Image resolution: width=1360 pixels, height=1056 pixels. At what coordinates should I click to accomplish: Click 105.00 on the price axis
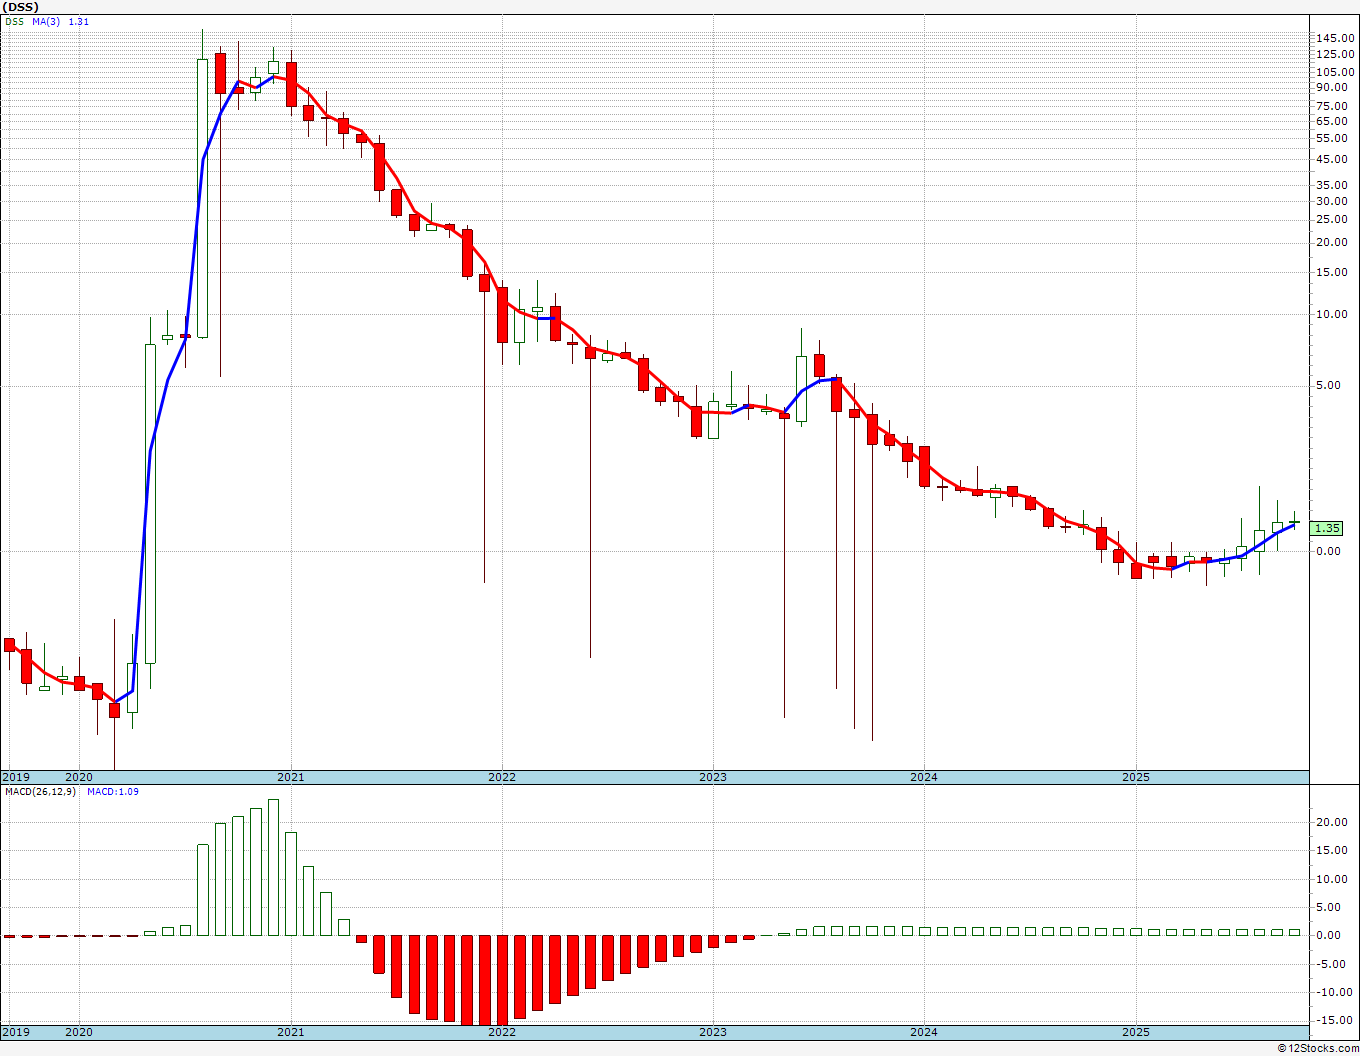pyautogui.click(x=1335, y=72)
